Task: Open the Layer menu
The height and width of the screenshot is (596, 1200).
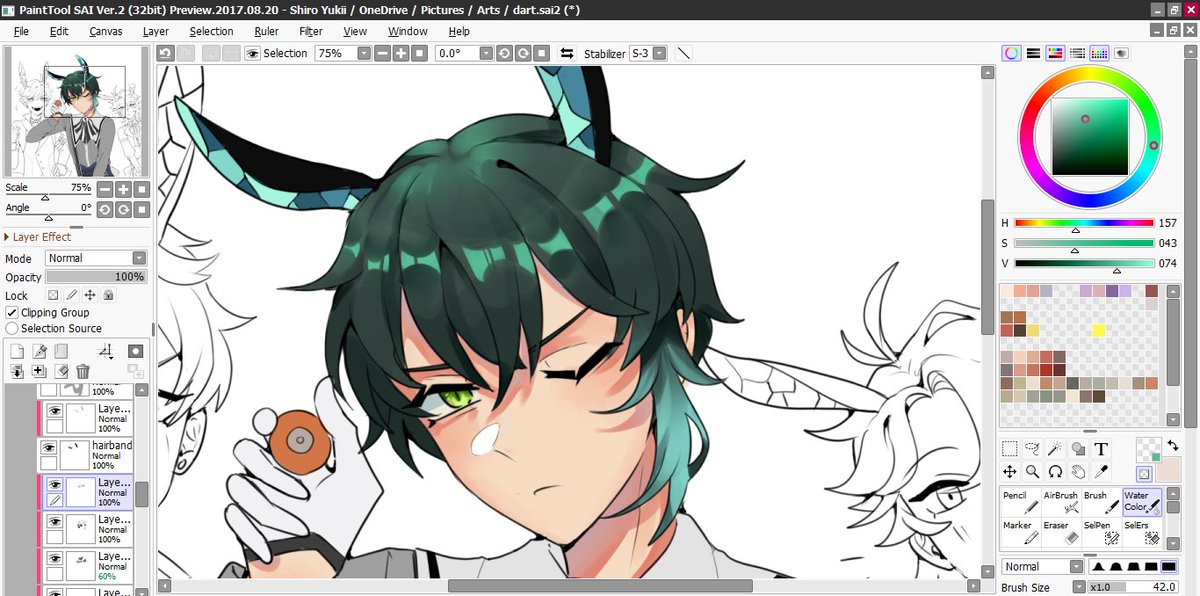Action: [x=155, y=31]
